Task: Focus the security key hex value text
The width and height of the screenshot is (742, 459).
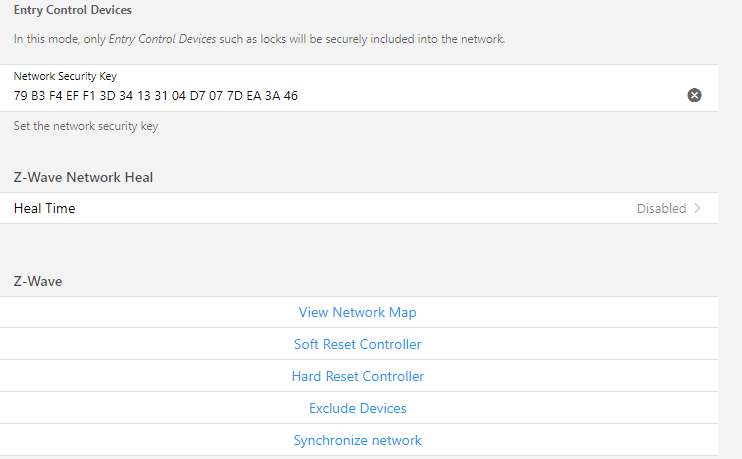Action: tap(155, 96)
